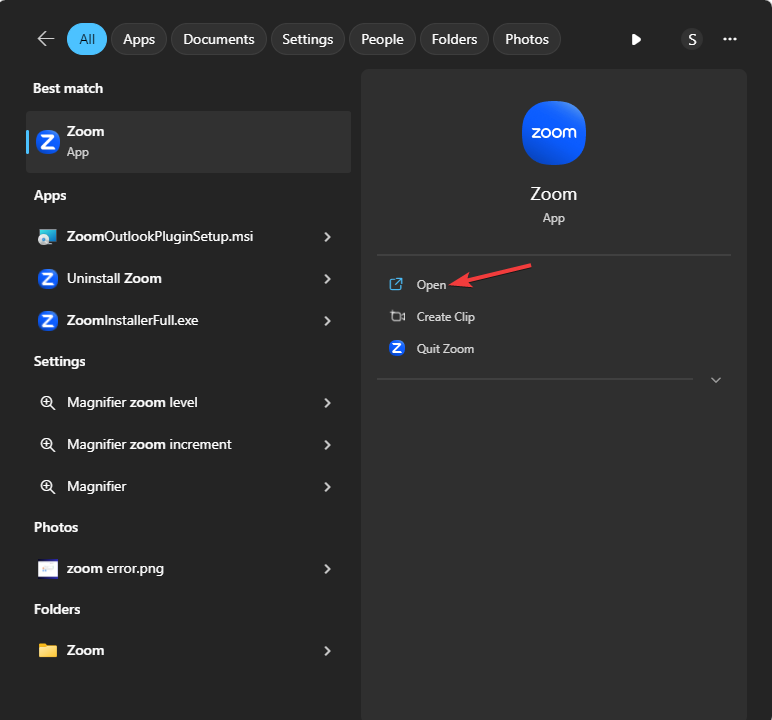772x720 pixels.
Task: Expand the Magnifier zoom increment chevron
Action: (x=327, y=445)
